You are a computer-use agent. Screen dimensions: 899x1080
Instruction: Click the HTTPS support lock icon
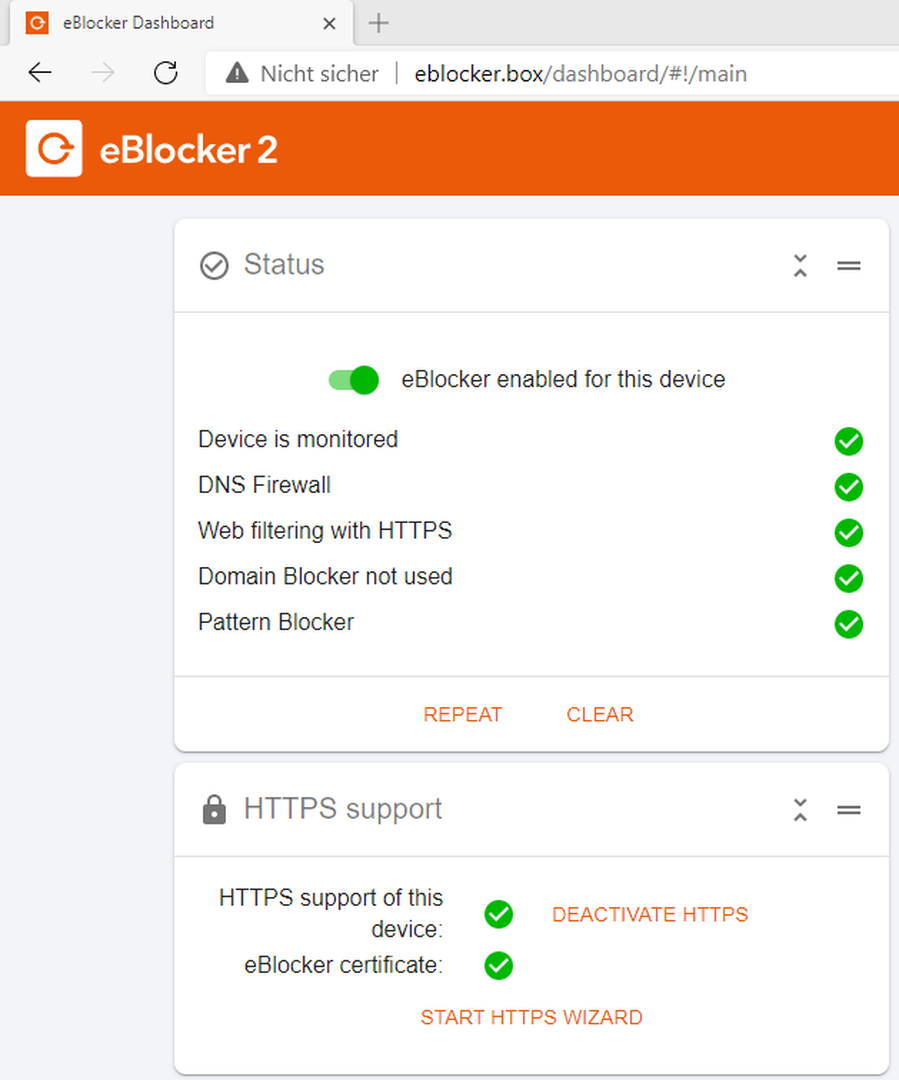click(x=214, y=809)
